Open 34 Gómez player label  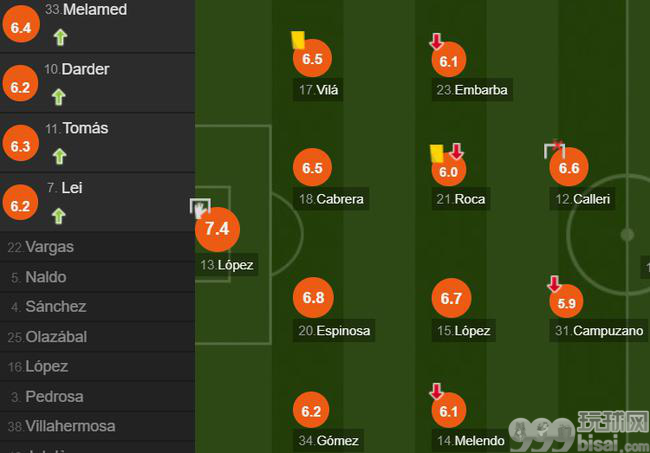[x=328, y=440]
